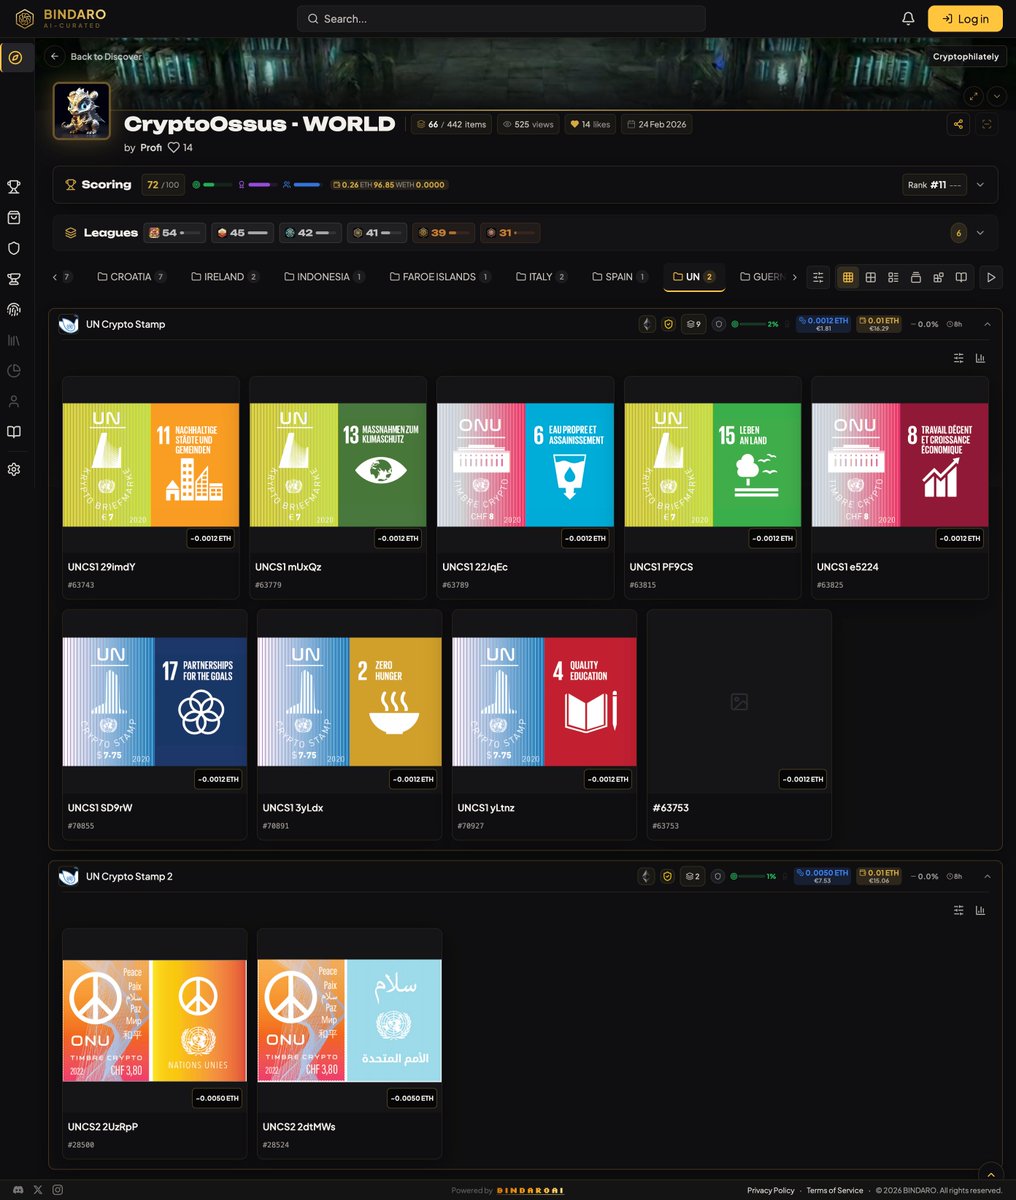Click Ethereum icon in UN Crypto Stamp header

tap(647, 324)
